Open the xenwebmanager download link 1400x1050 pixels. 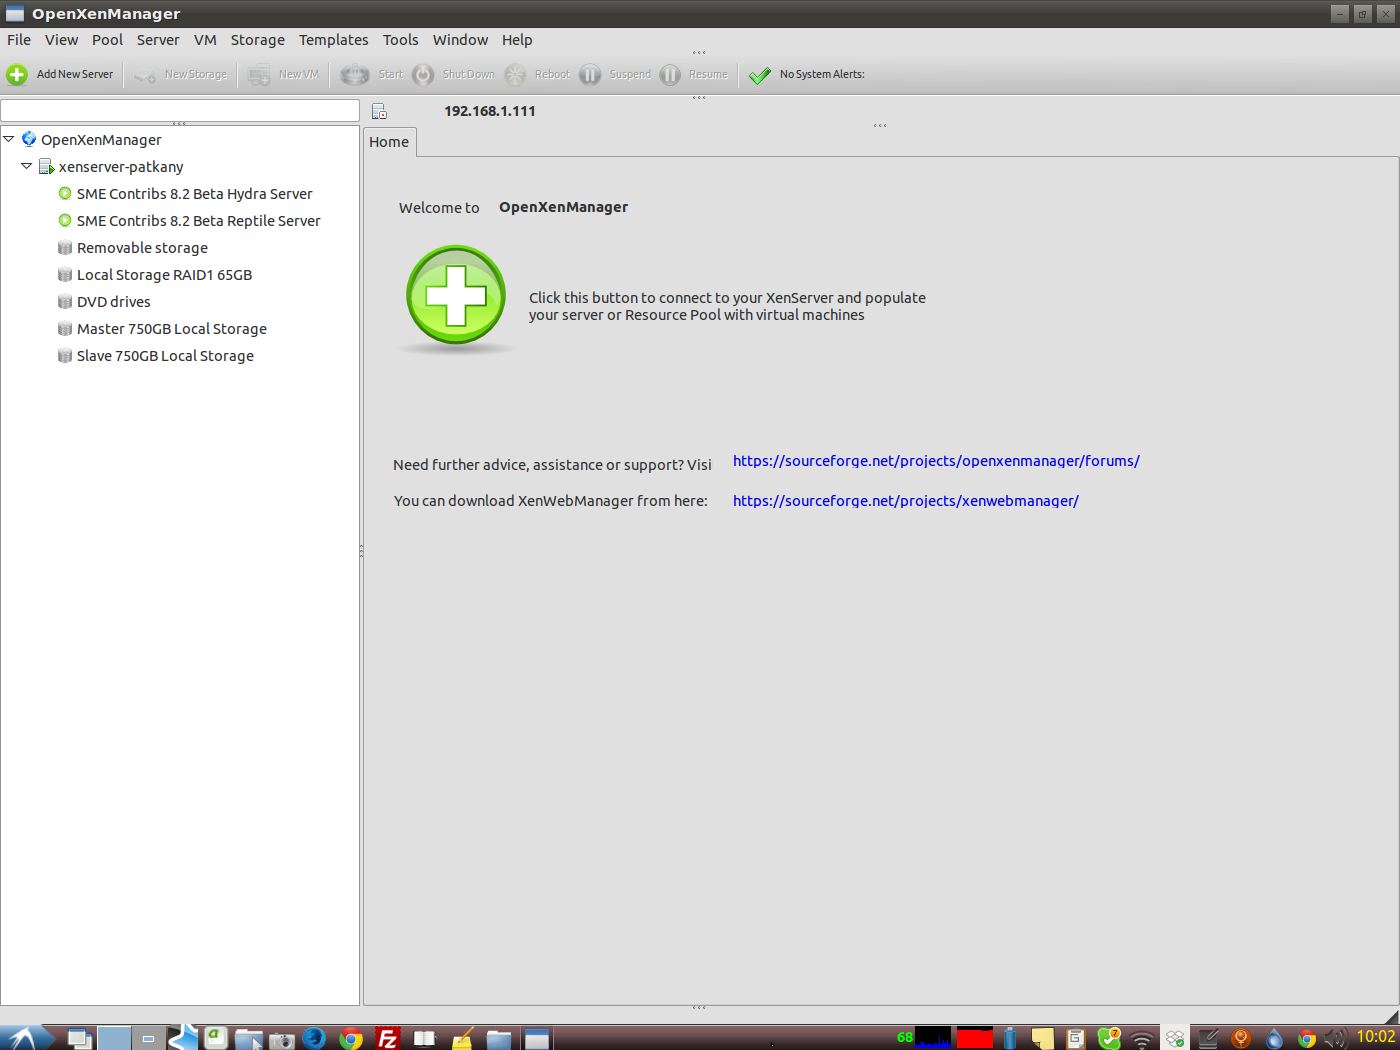click(x=906, y=501)
